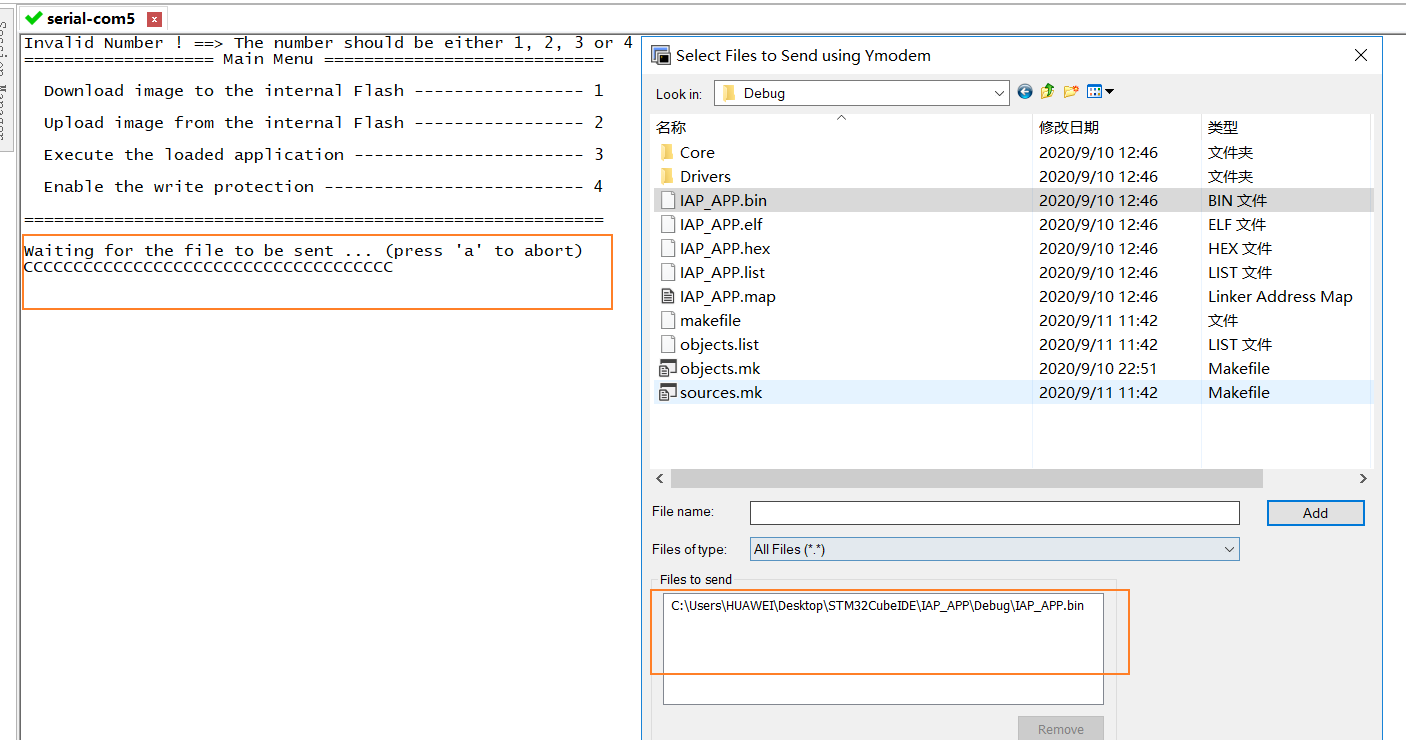Click the green checkmark on serial-com5 tab

(32, 17)
